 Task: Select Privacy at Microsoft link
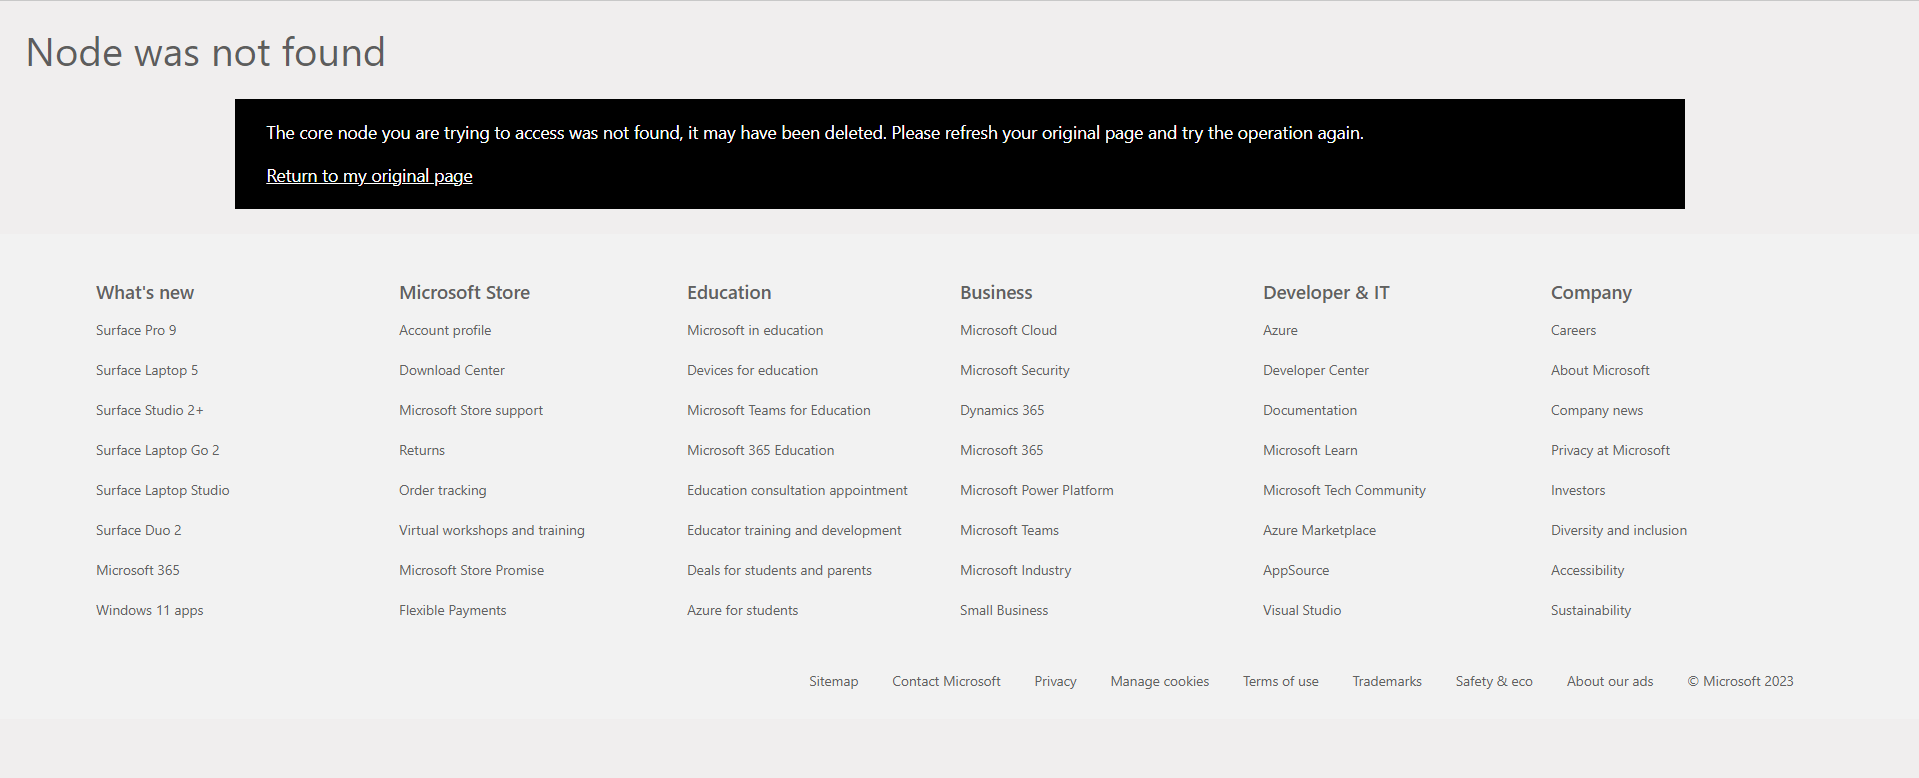(x=1610, y=450)
